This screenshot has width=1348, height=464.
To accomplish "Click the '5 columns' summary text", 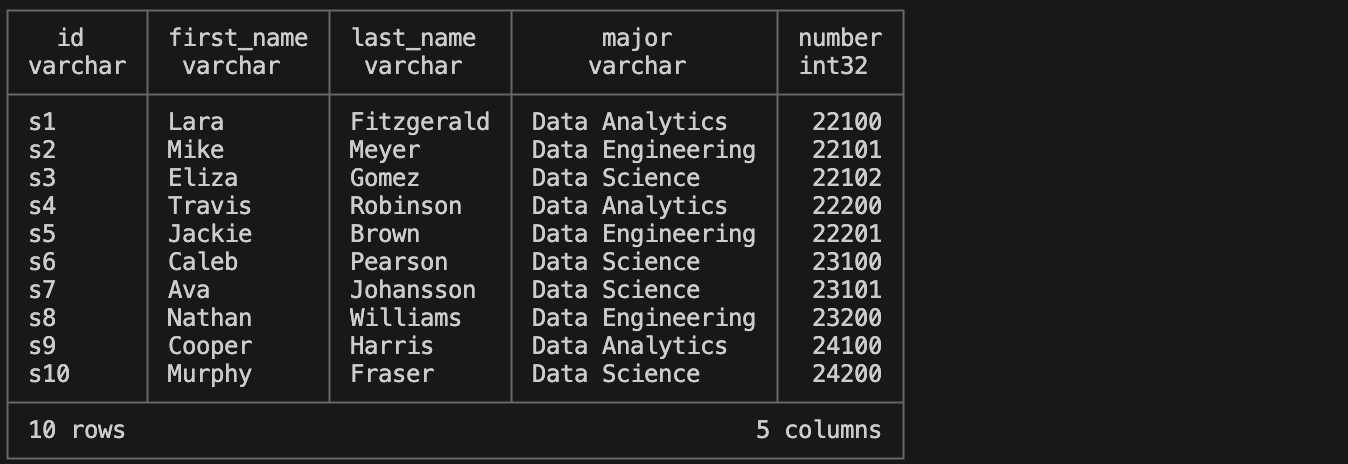I will click(x=819, y=430).
